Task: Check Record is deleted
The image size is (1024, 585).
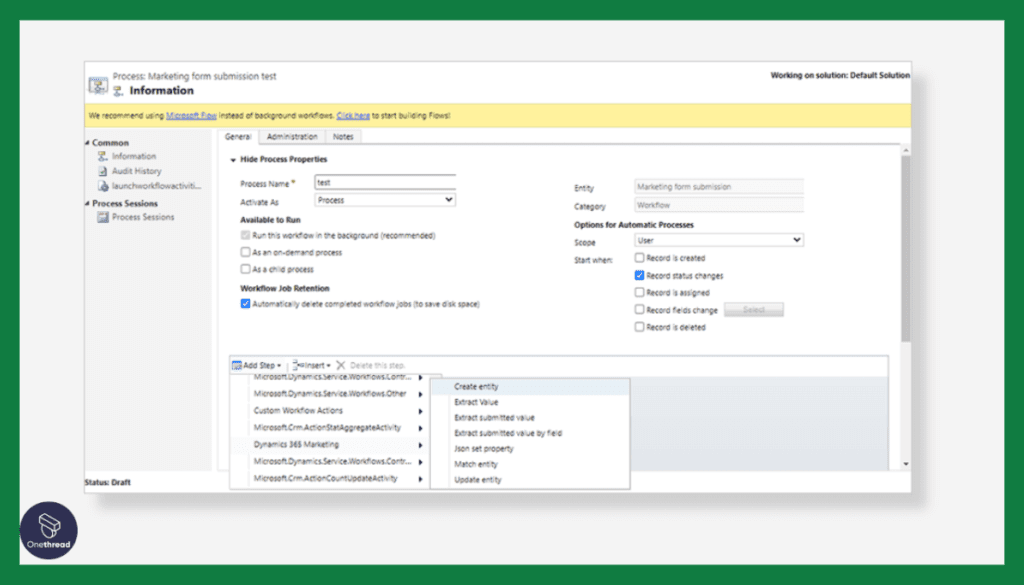Action: (639, 327)
